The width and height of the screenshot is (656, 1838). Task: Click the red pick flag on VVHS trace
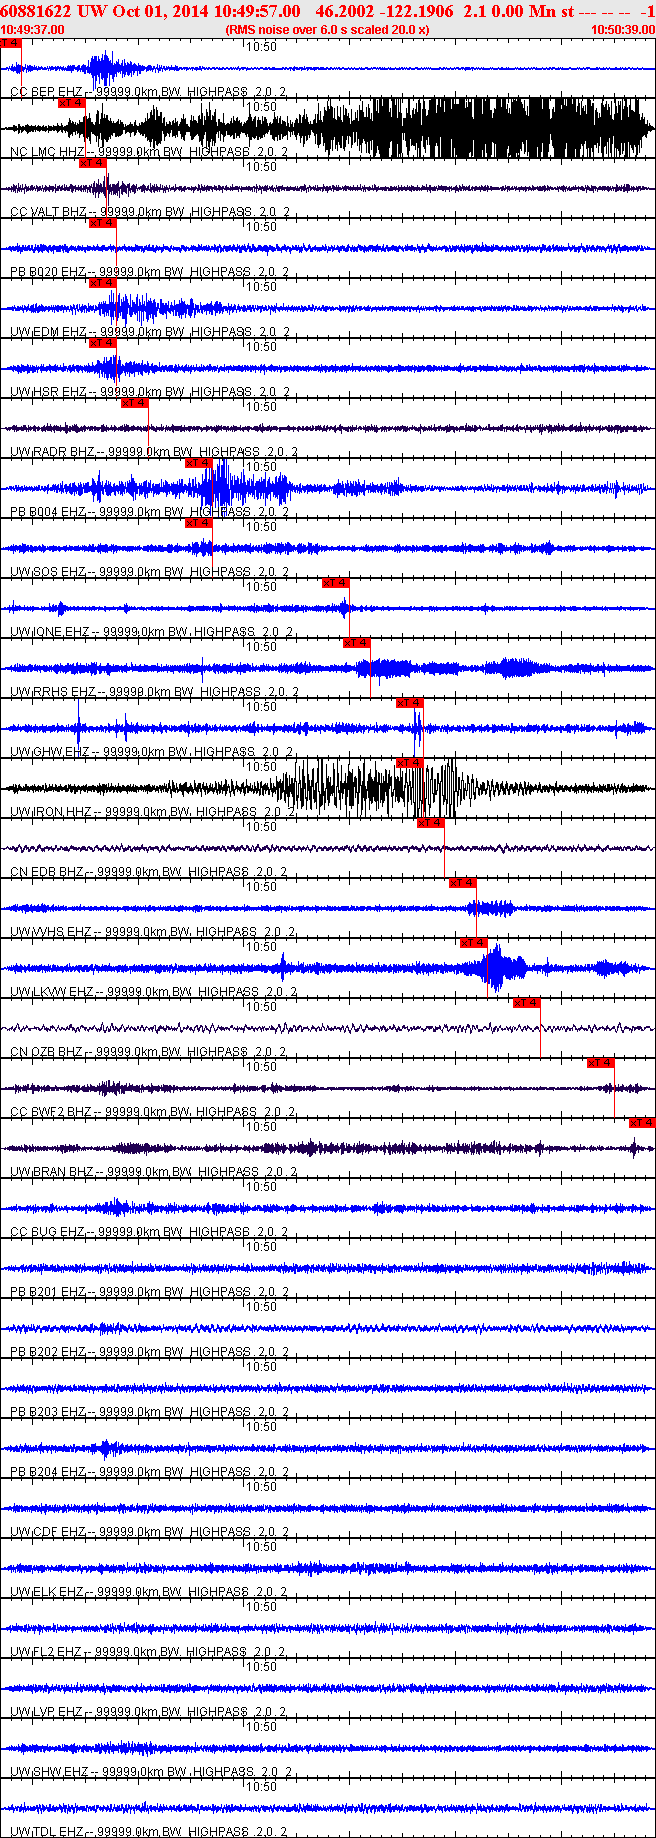pos(462,883)
